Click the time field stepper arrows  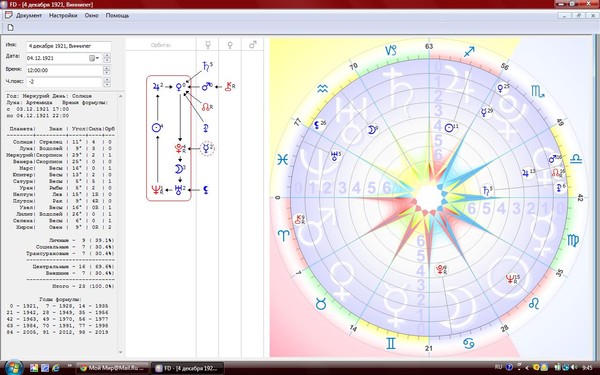pos(107,70)
